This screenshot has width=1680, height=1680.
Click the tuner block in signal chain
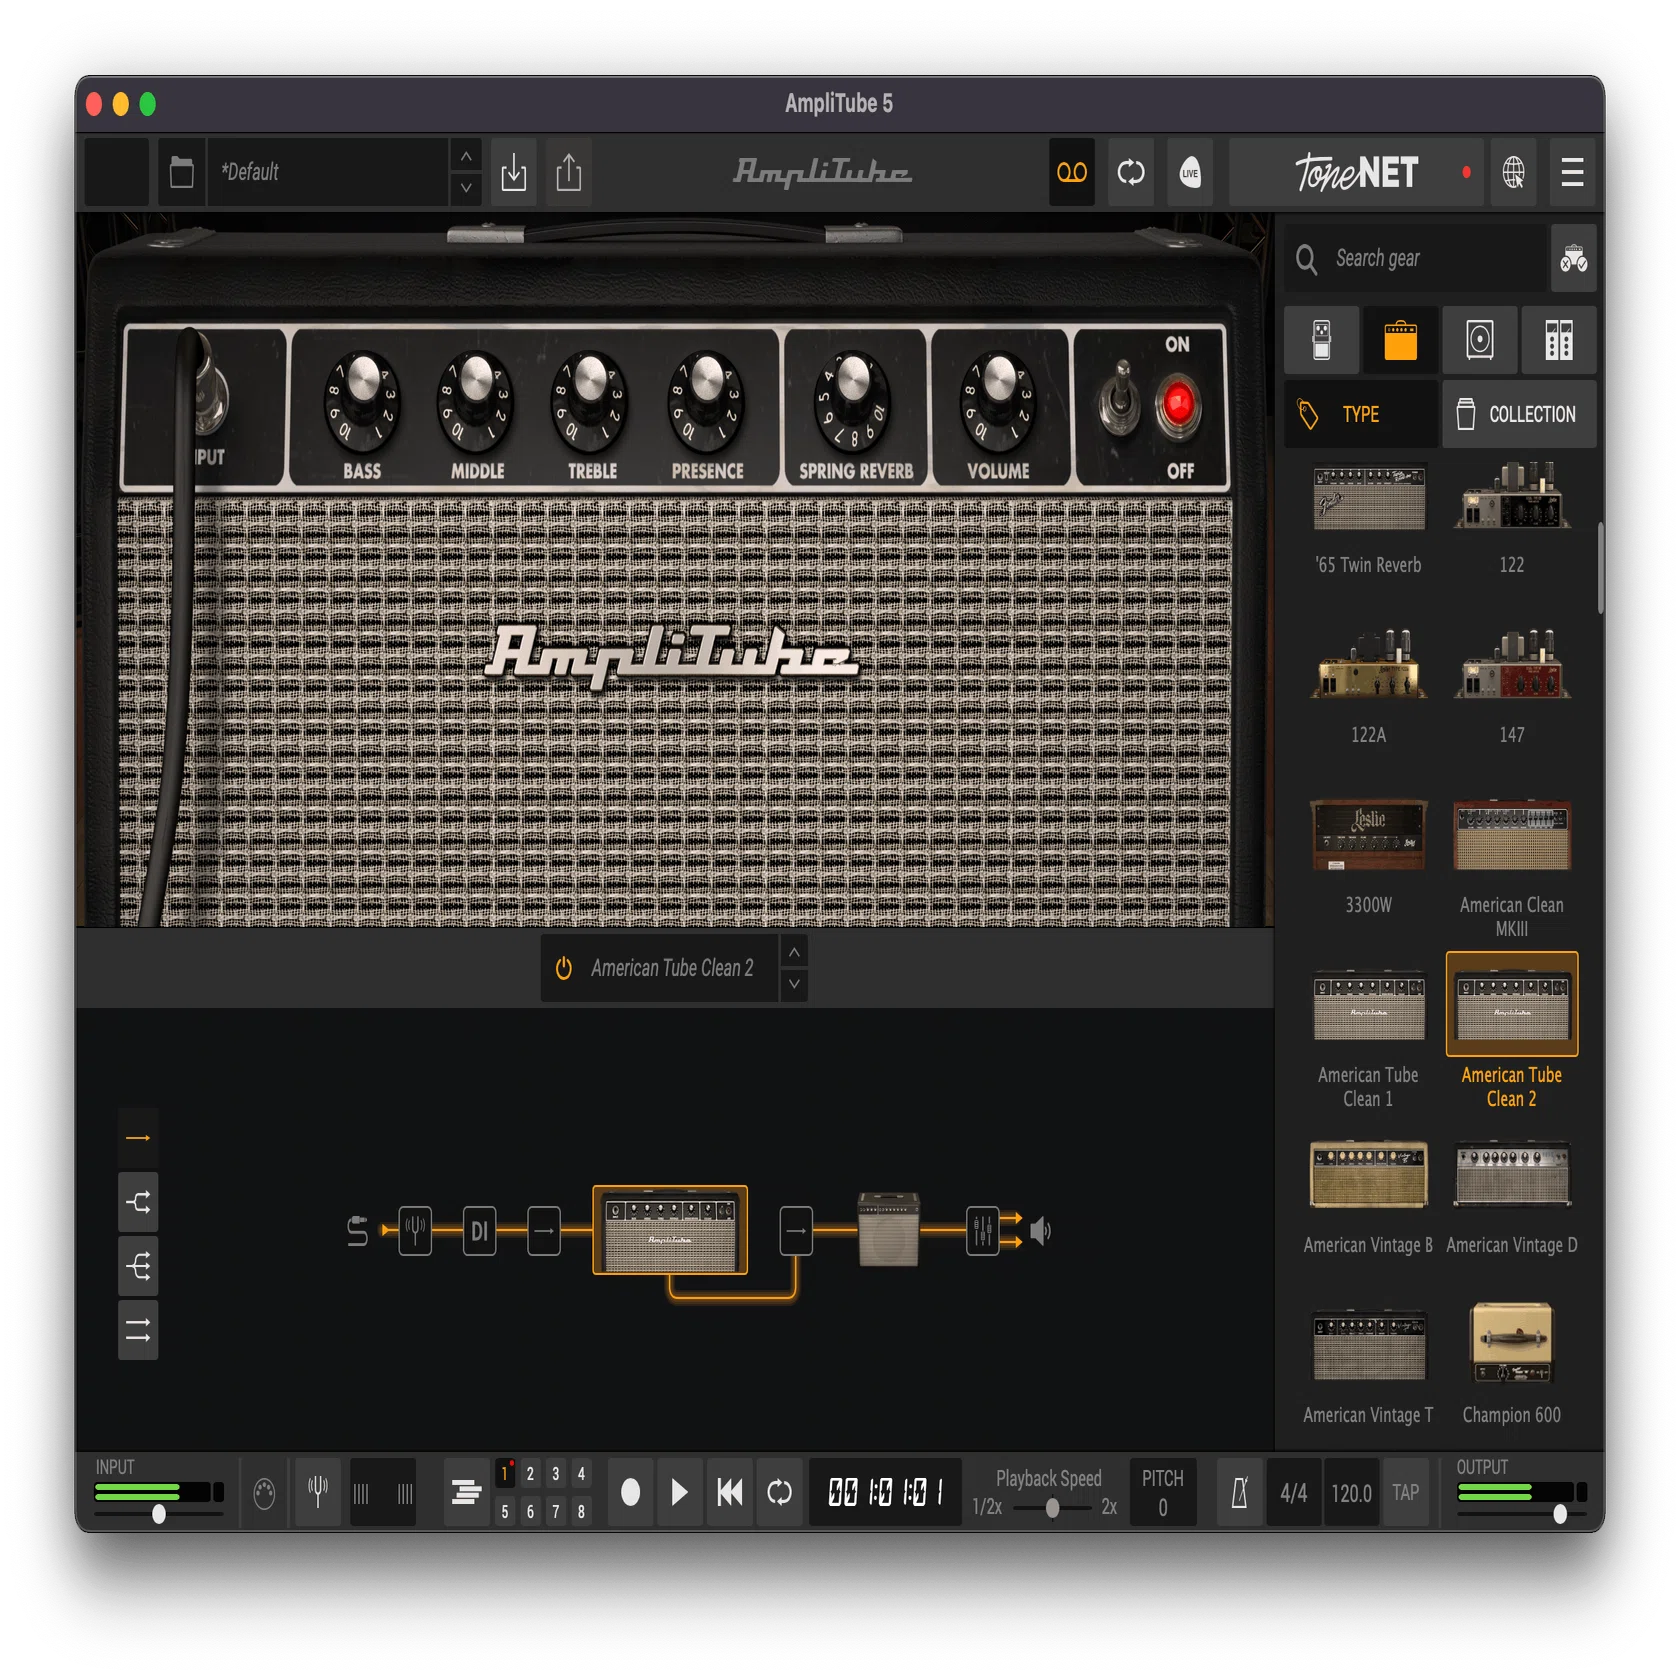tap(415, 1230)
